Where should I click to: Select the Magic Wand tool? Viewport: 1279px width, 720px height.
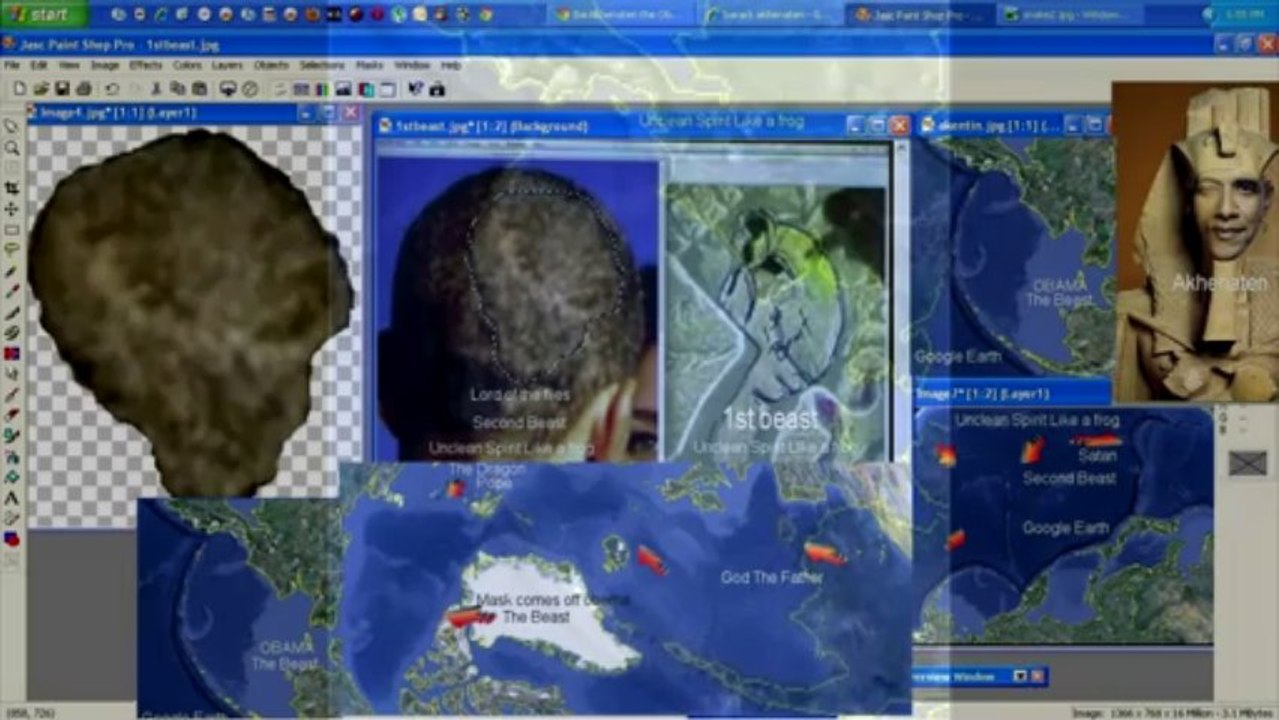(x=12, y=271)
